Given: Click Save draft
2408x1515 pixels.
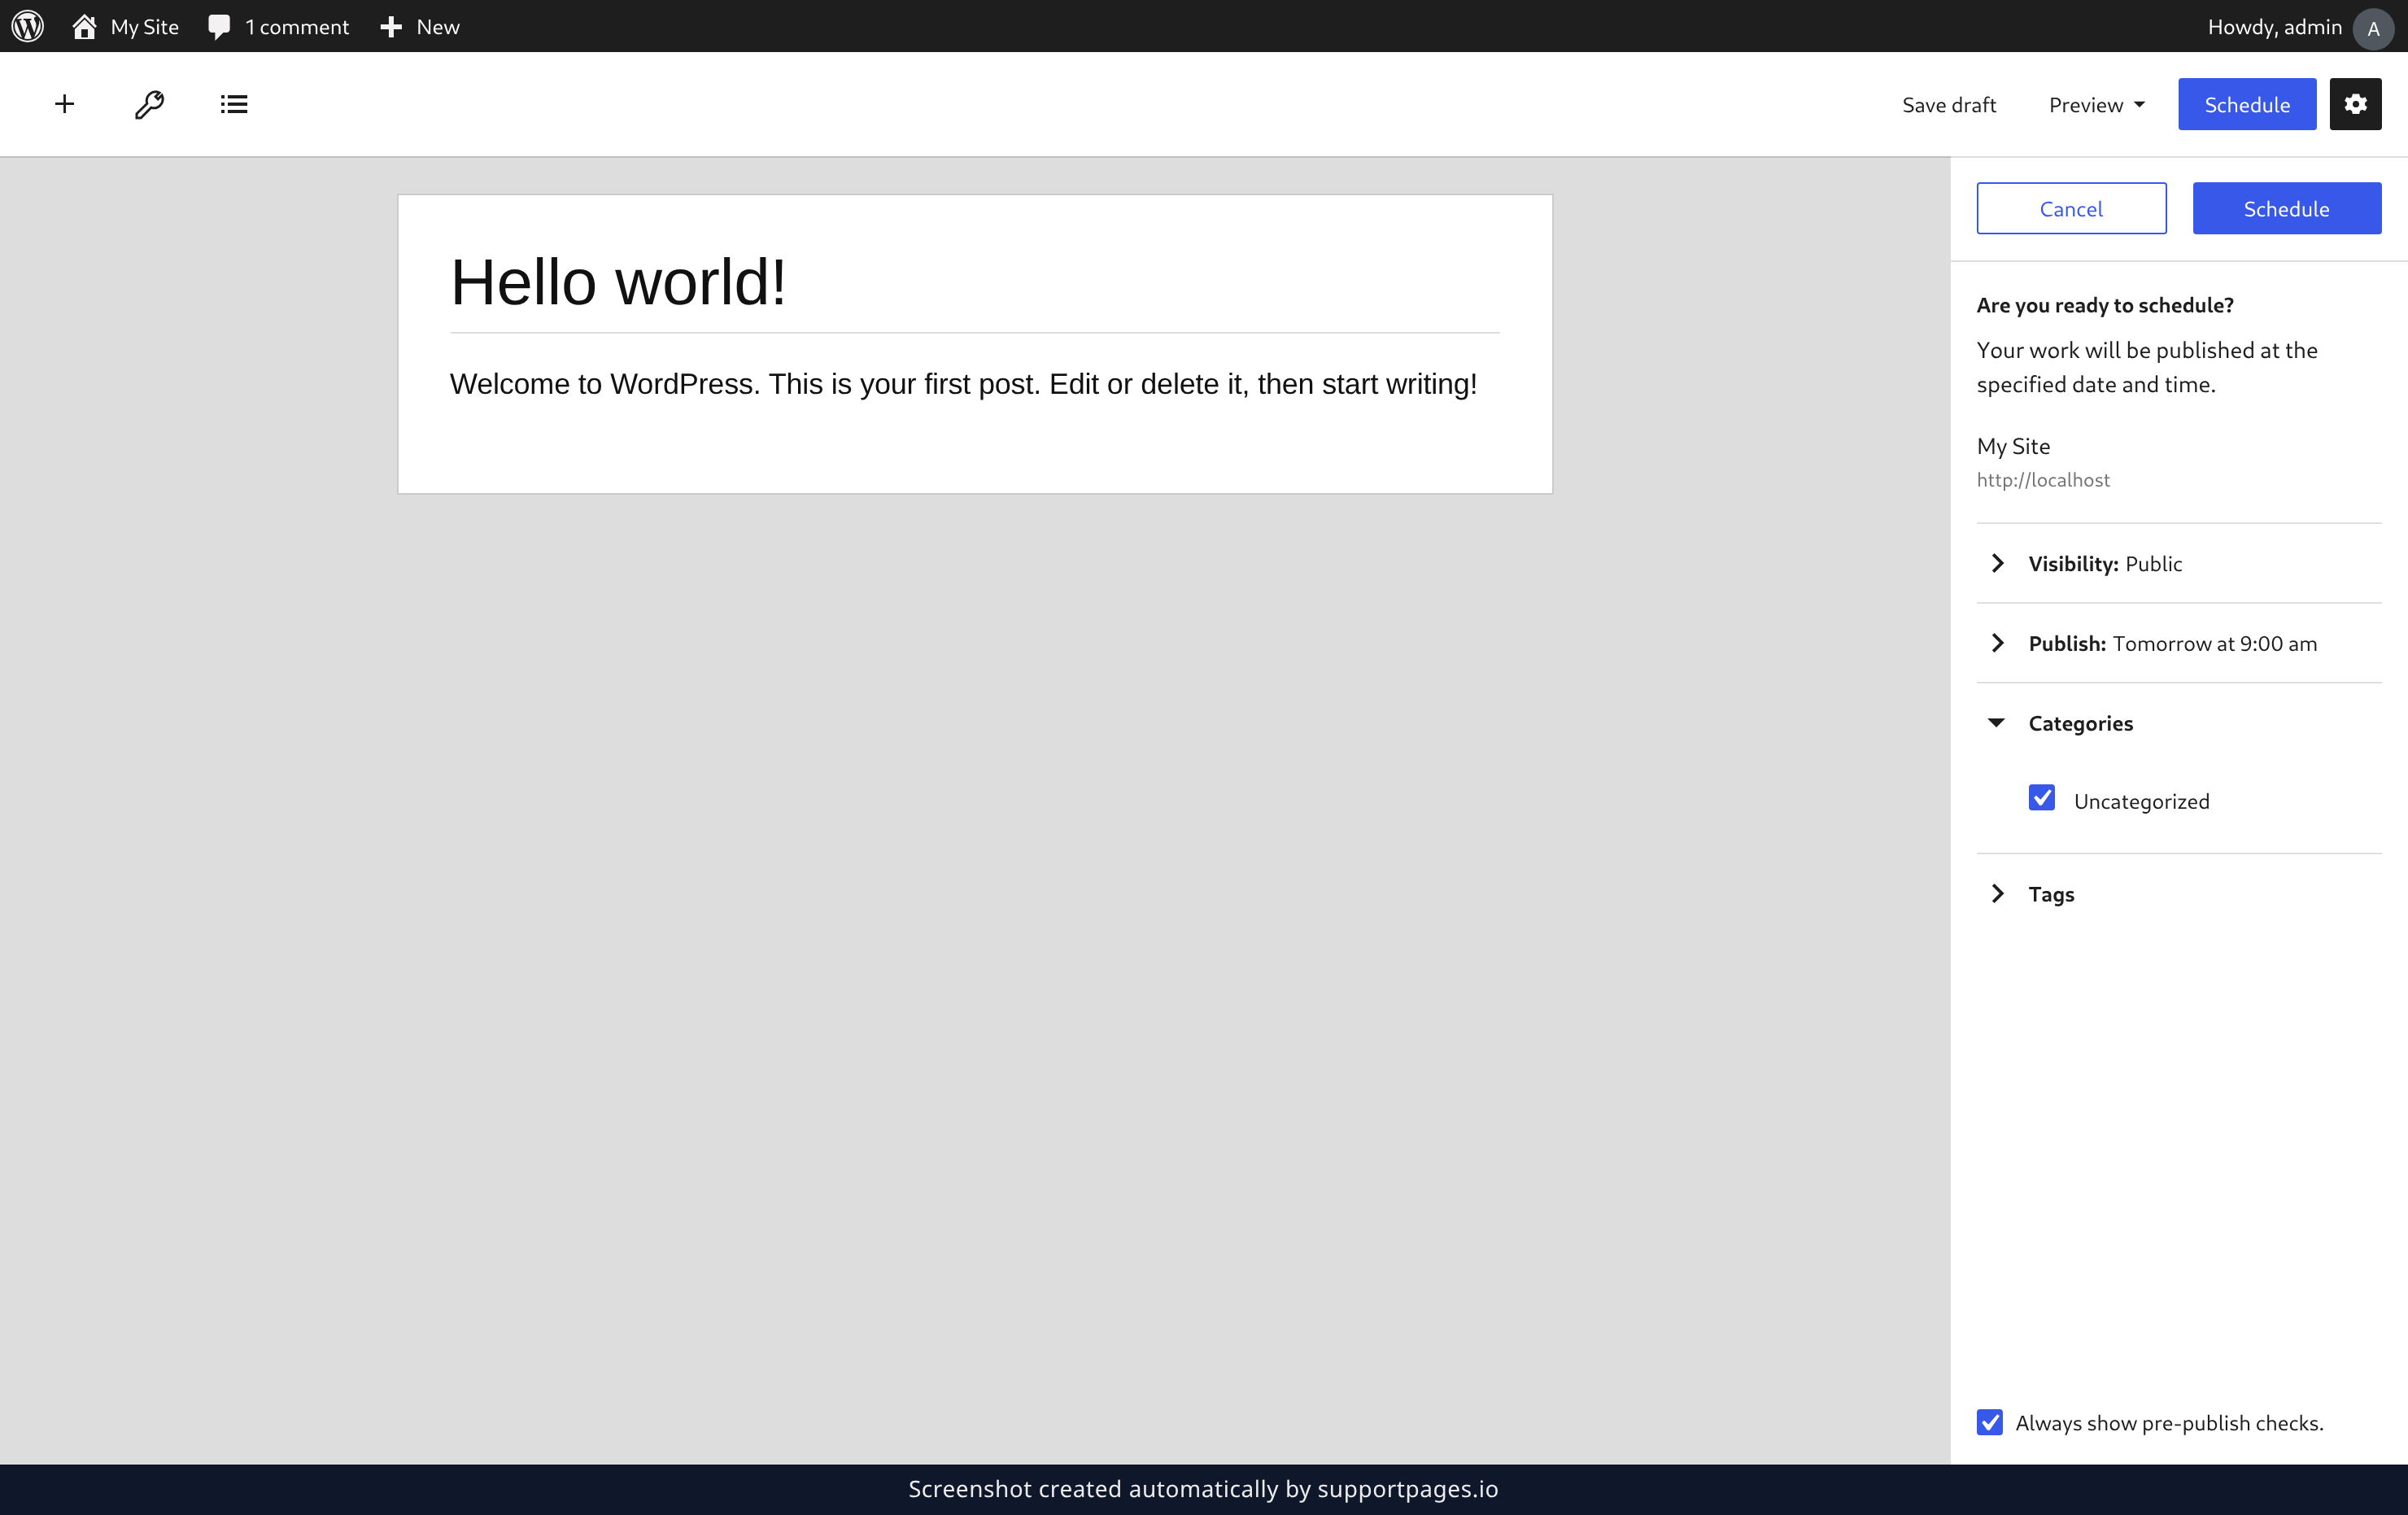Looking at the screenshot, I should (1948, 104).
